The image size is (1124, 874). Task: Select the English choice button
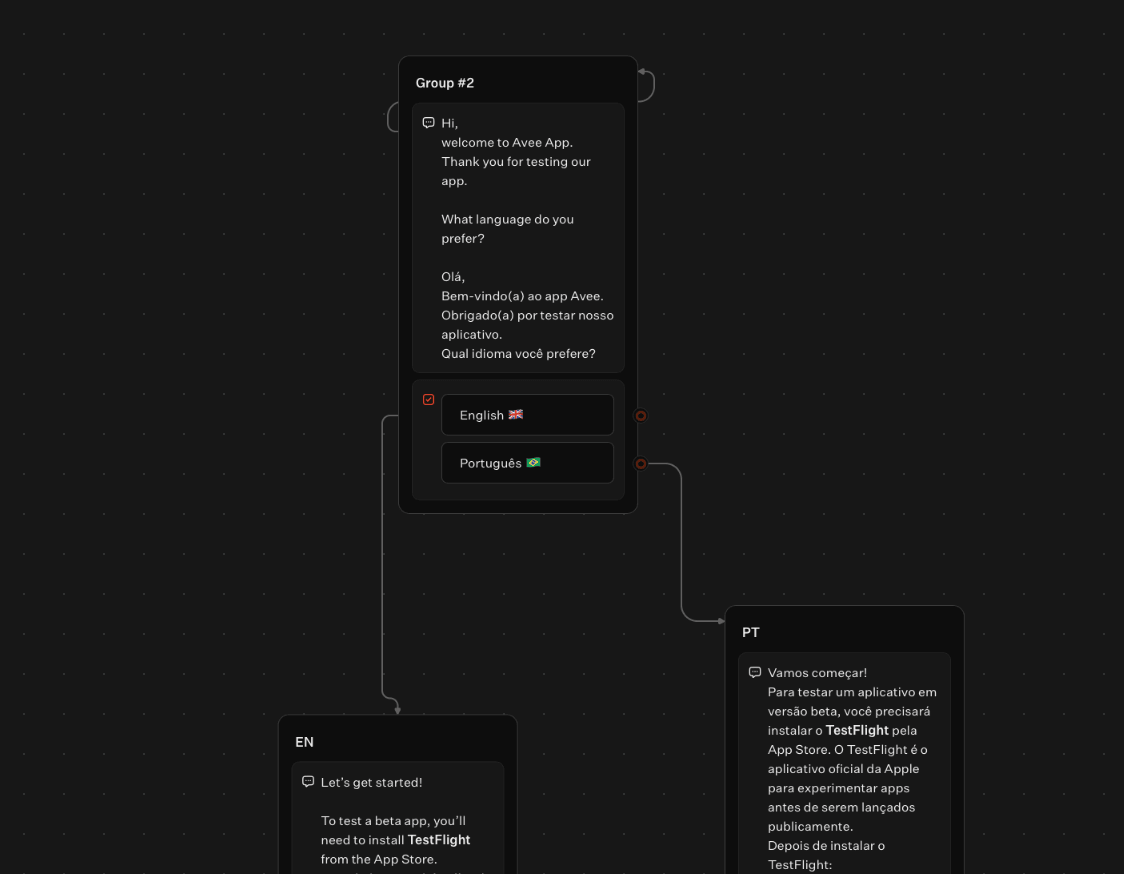click(528, 415)
